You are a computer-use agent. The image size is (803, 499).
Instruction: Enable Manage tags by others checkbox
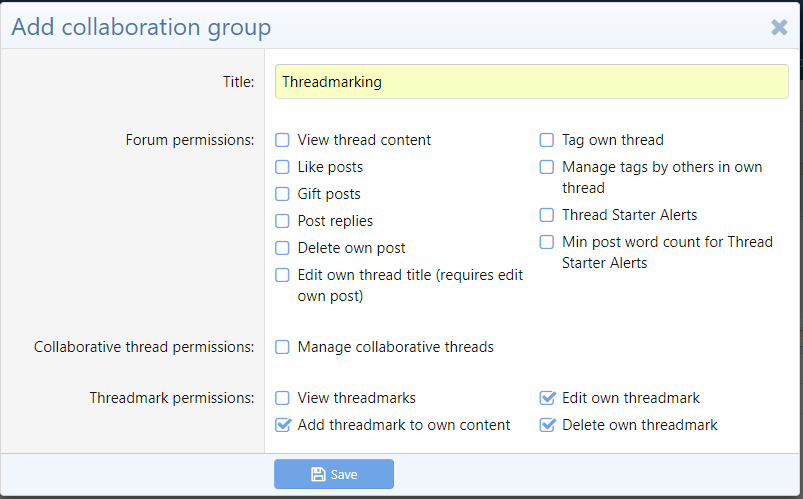tap(547, 167)
